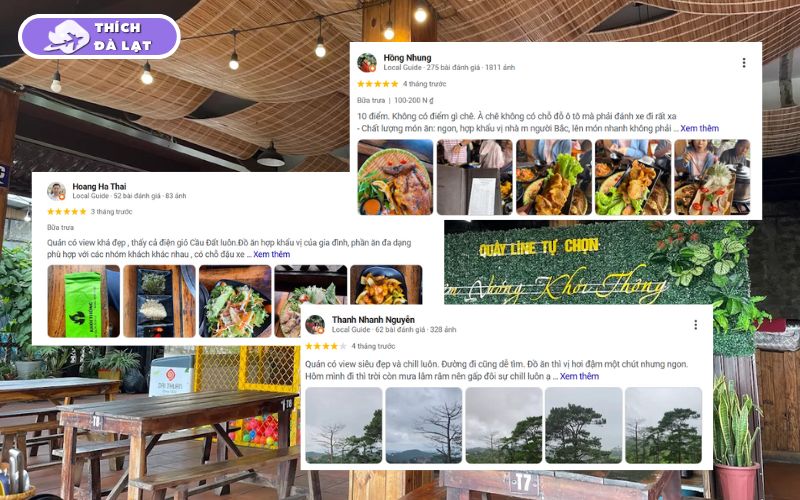
Task: Open reviewer name Hồng Nhung
Action: pos(407,58)
